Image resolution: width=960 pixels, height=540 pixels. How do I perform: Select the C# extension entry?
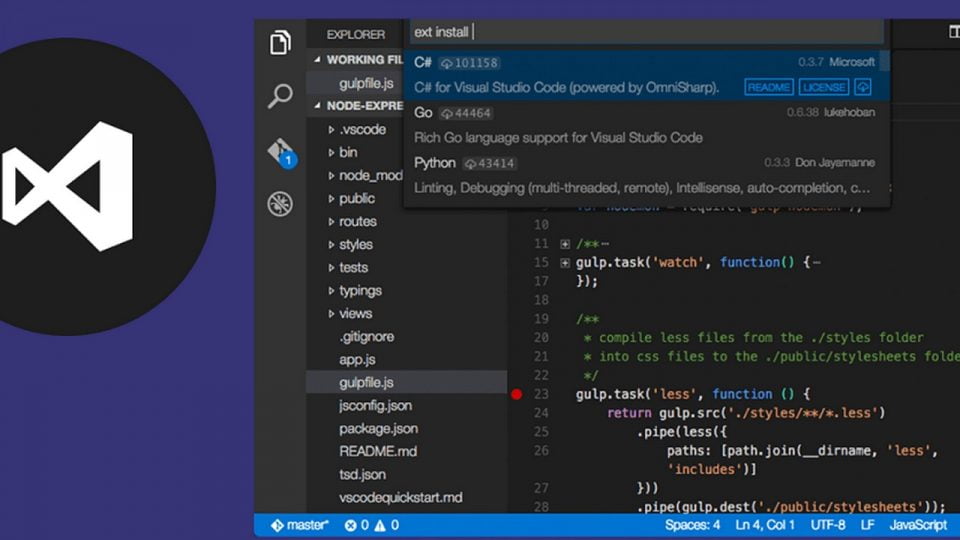click(646, 75)
